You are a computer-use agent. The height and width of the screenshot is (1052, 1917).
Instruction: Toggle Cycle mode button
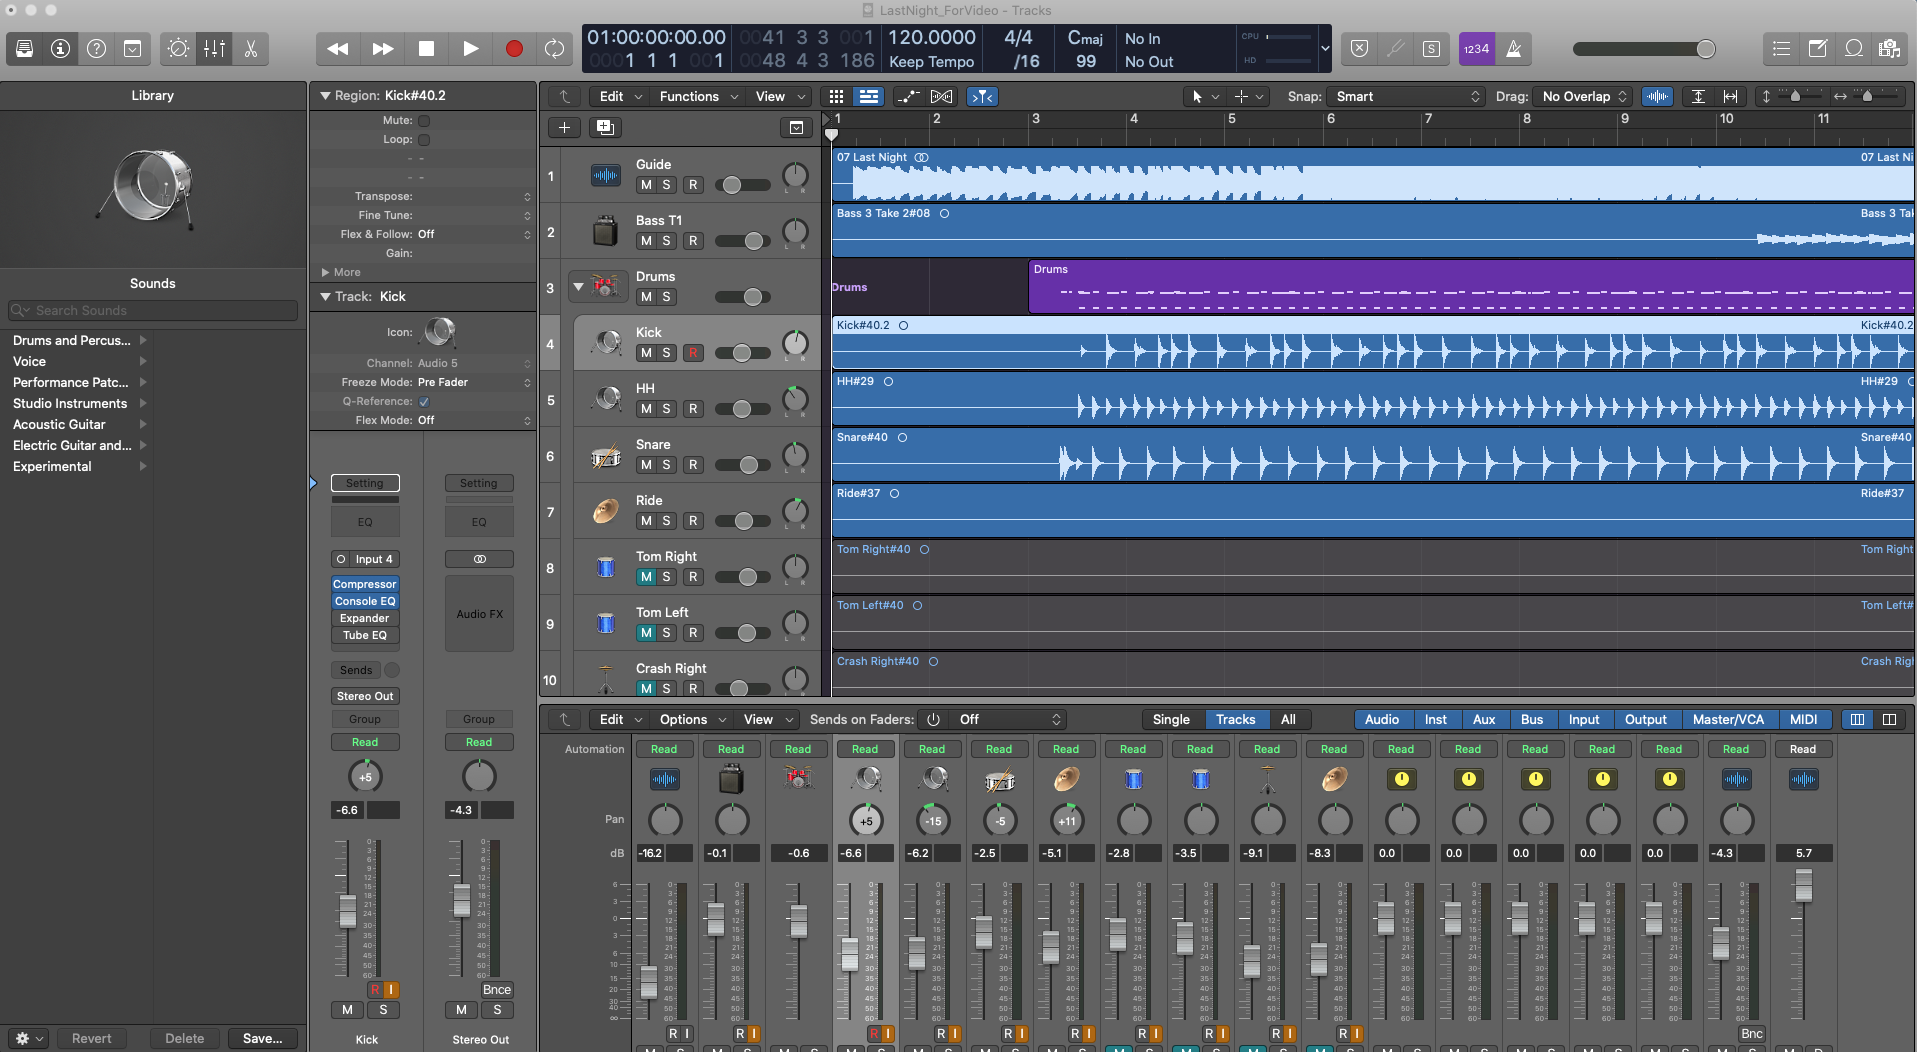tap(554, 48)
